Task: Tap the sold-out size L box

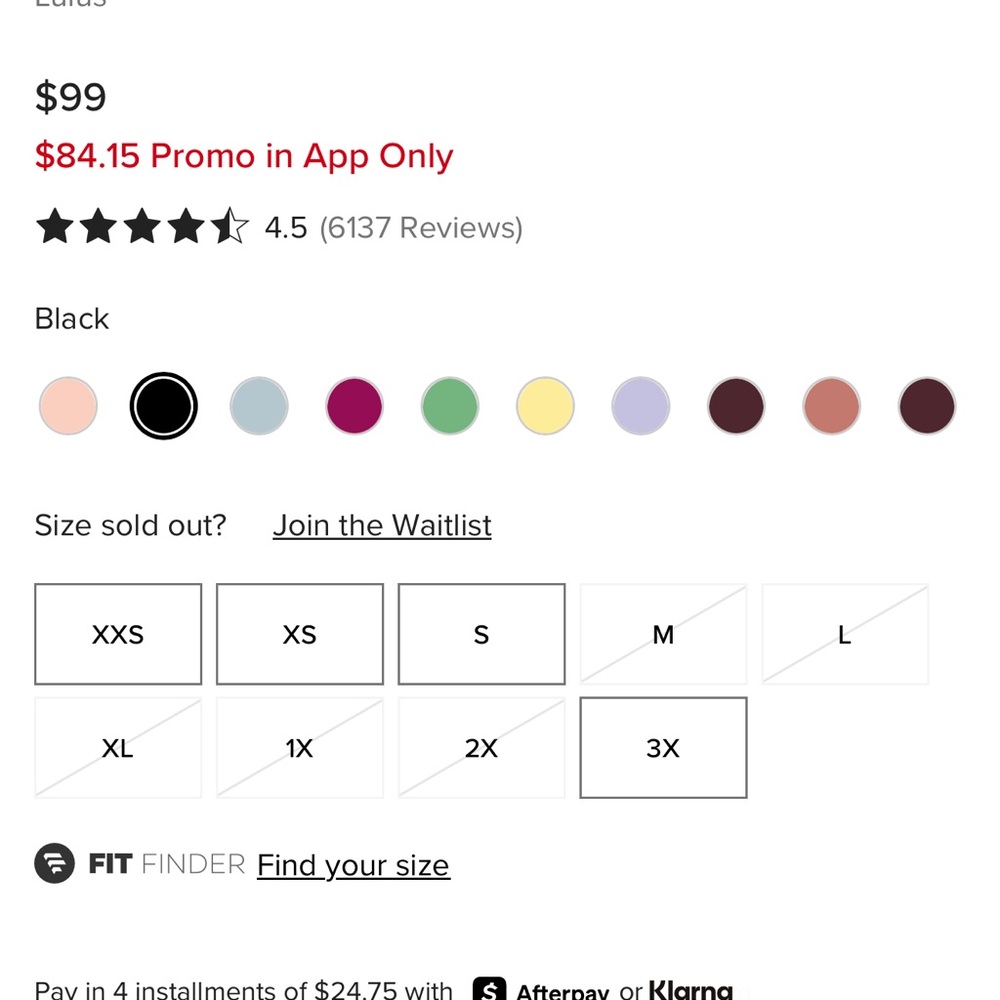Action: (845, 634)
